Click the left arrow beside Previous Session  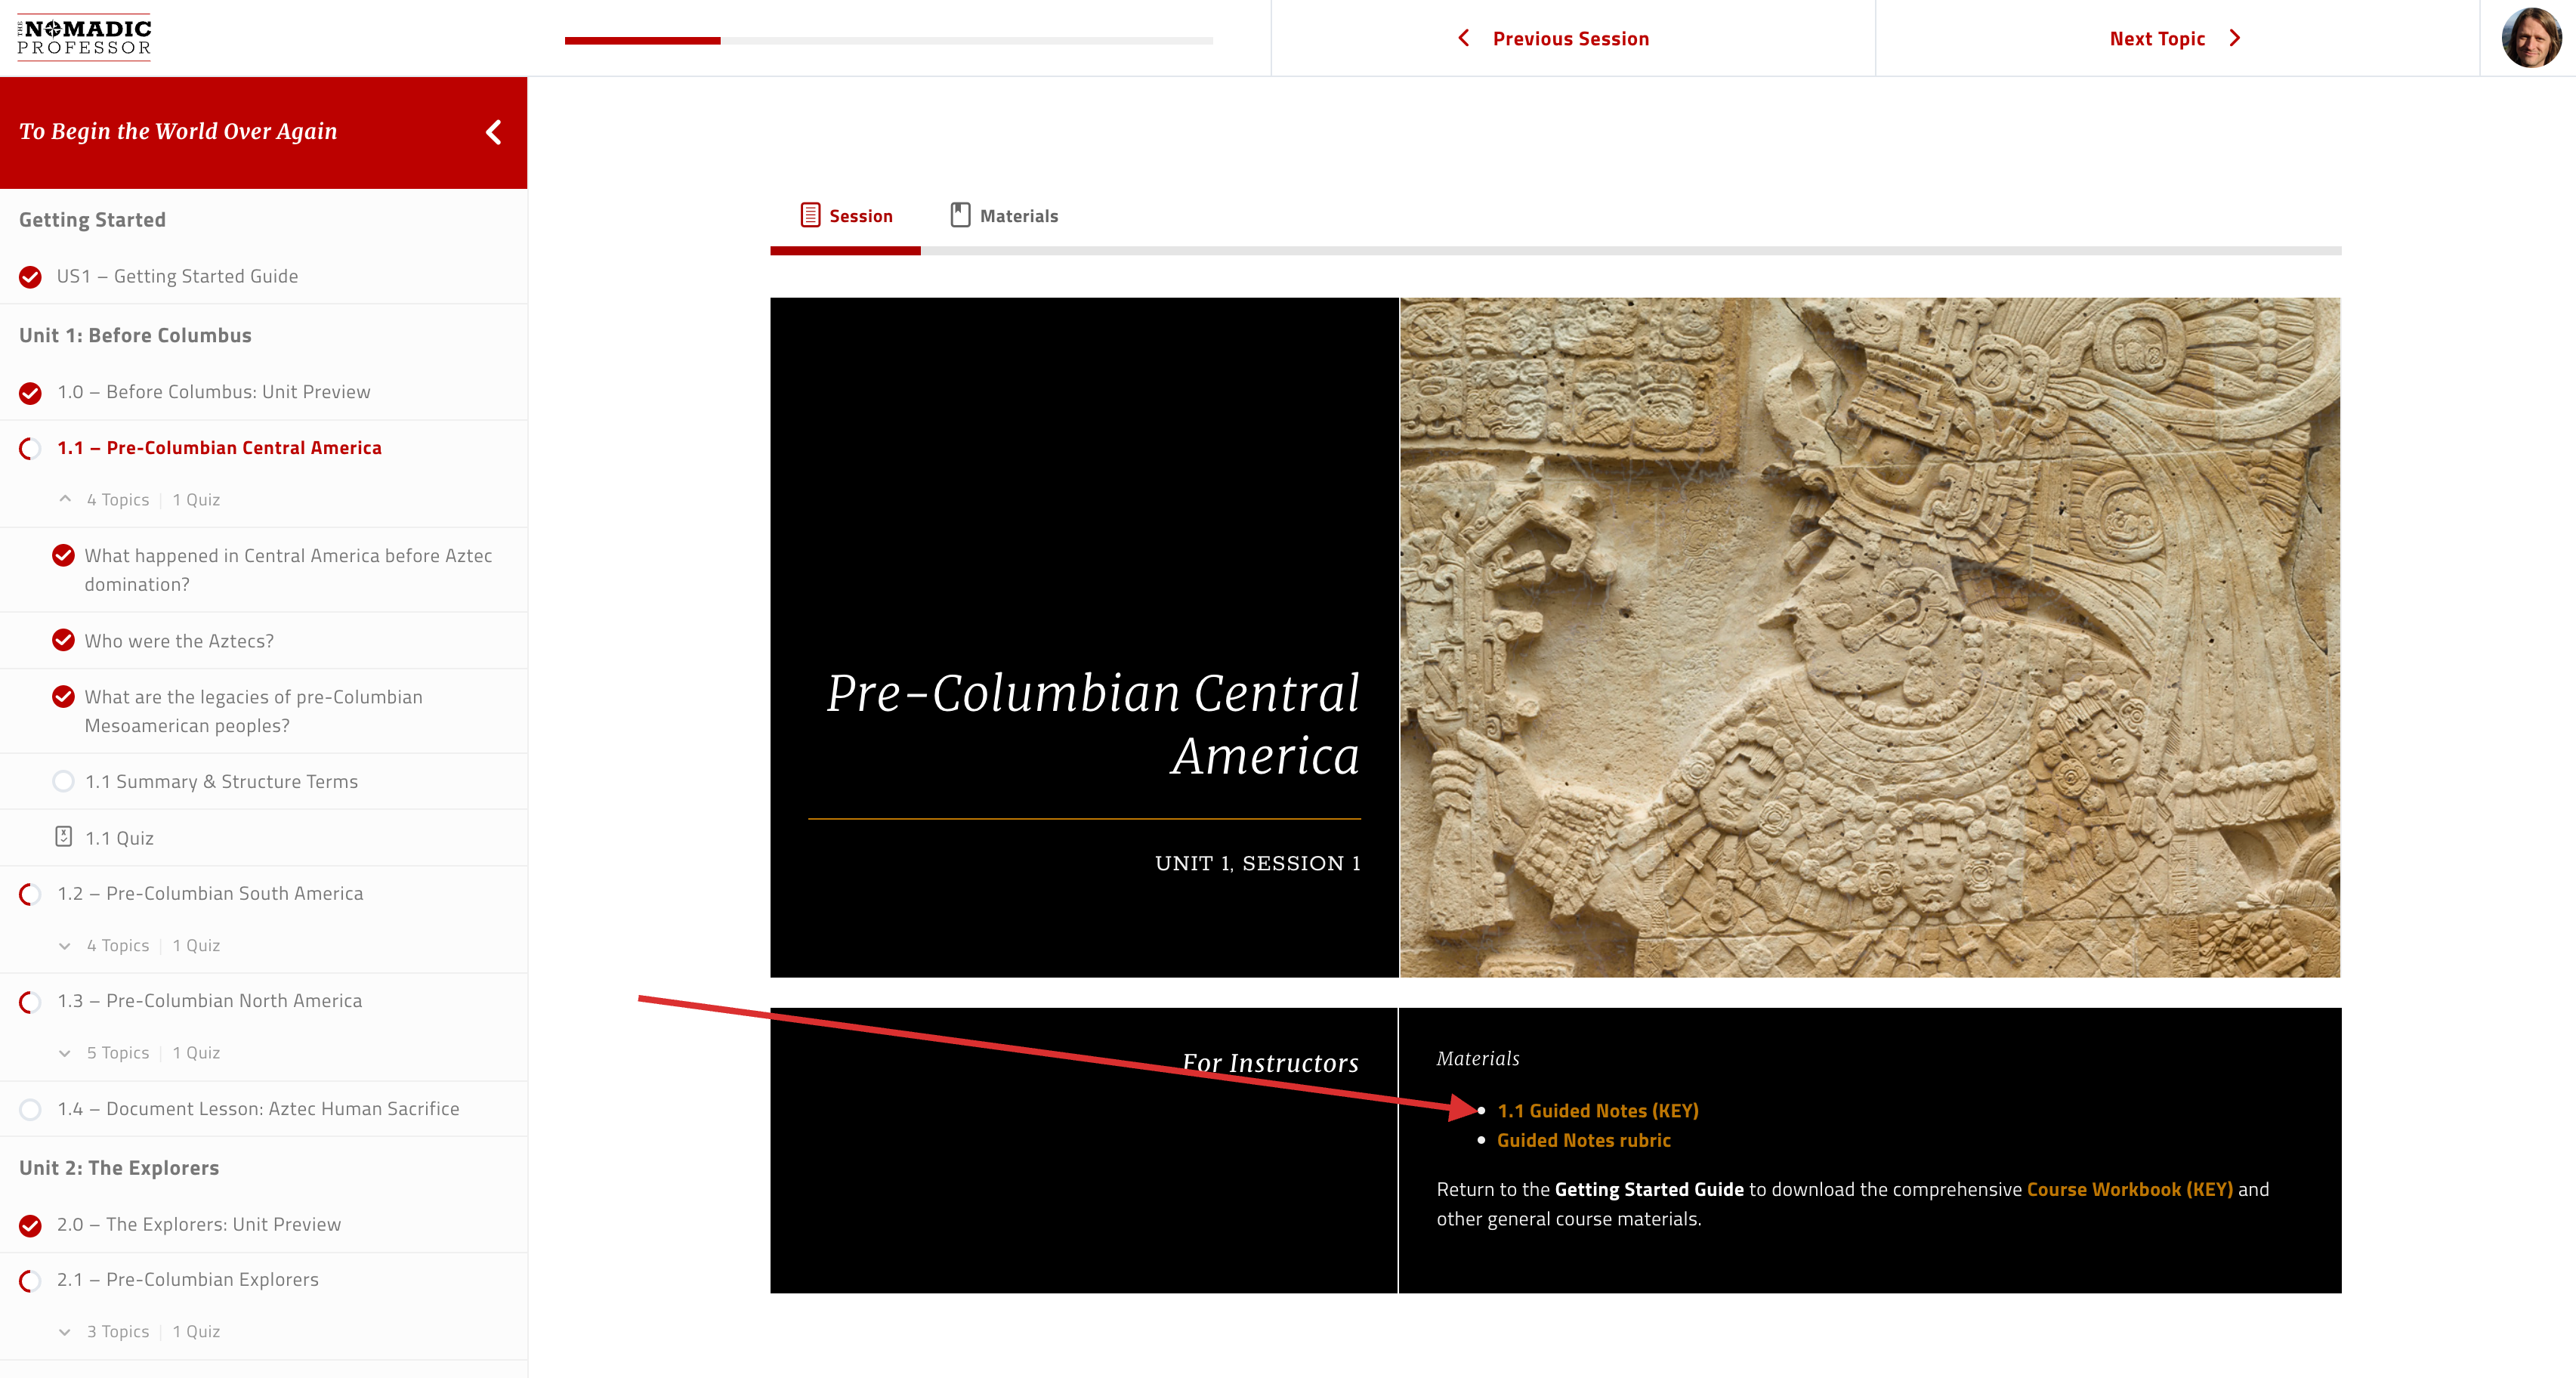pyautogui.click(x=1464, y=38)
